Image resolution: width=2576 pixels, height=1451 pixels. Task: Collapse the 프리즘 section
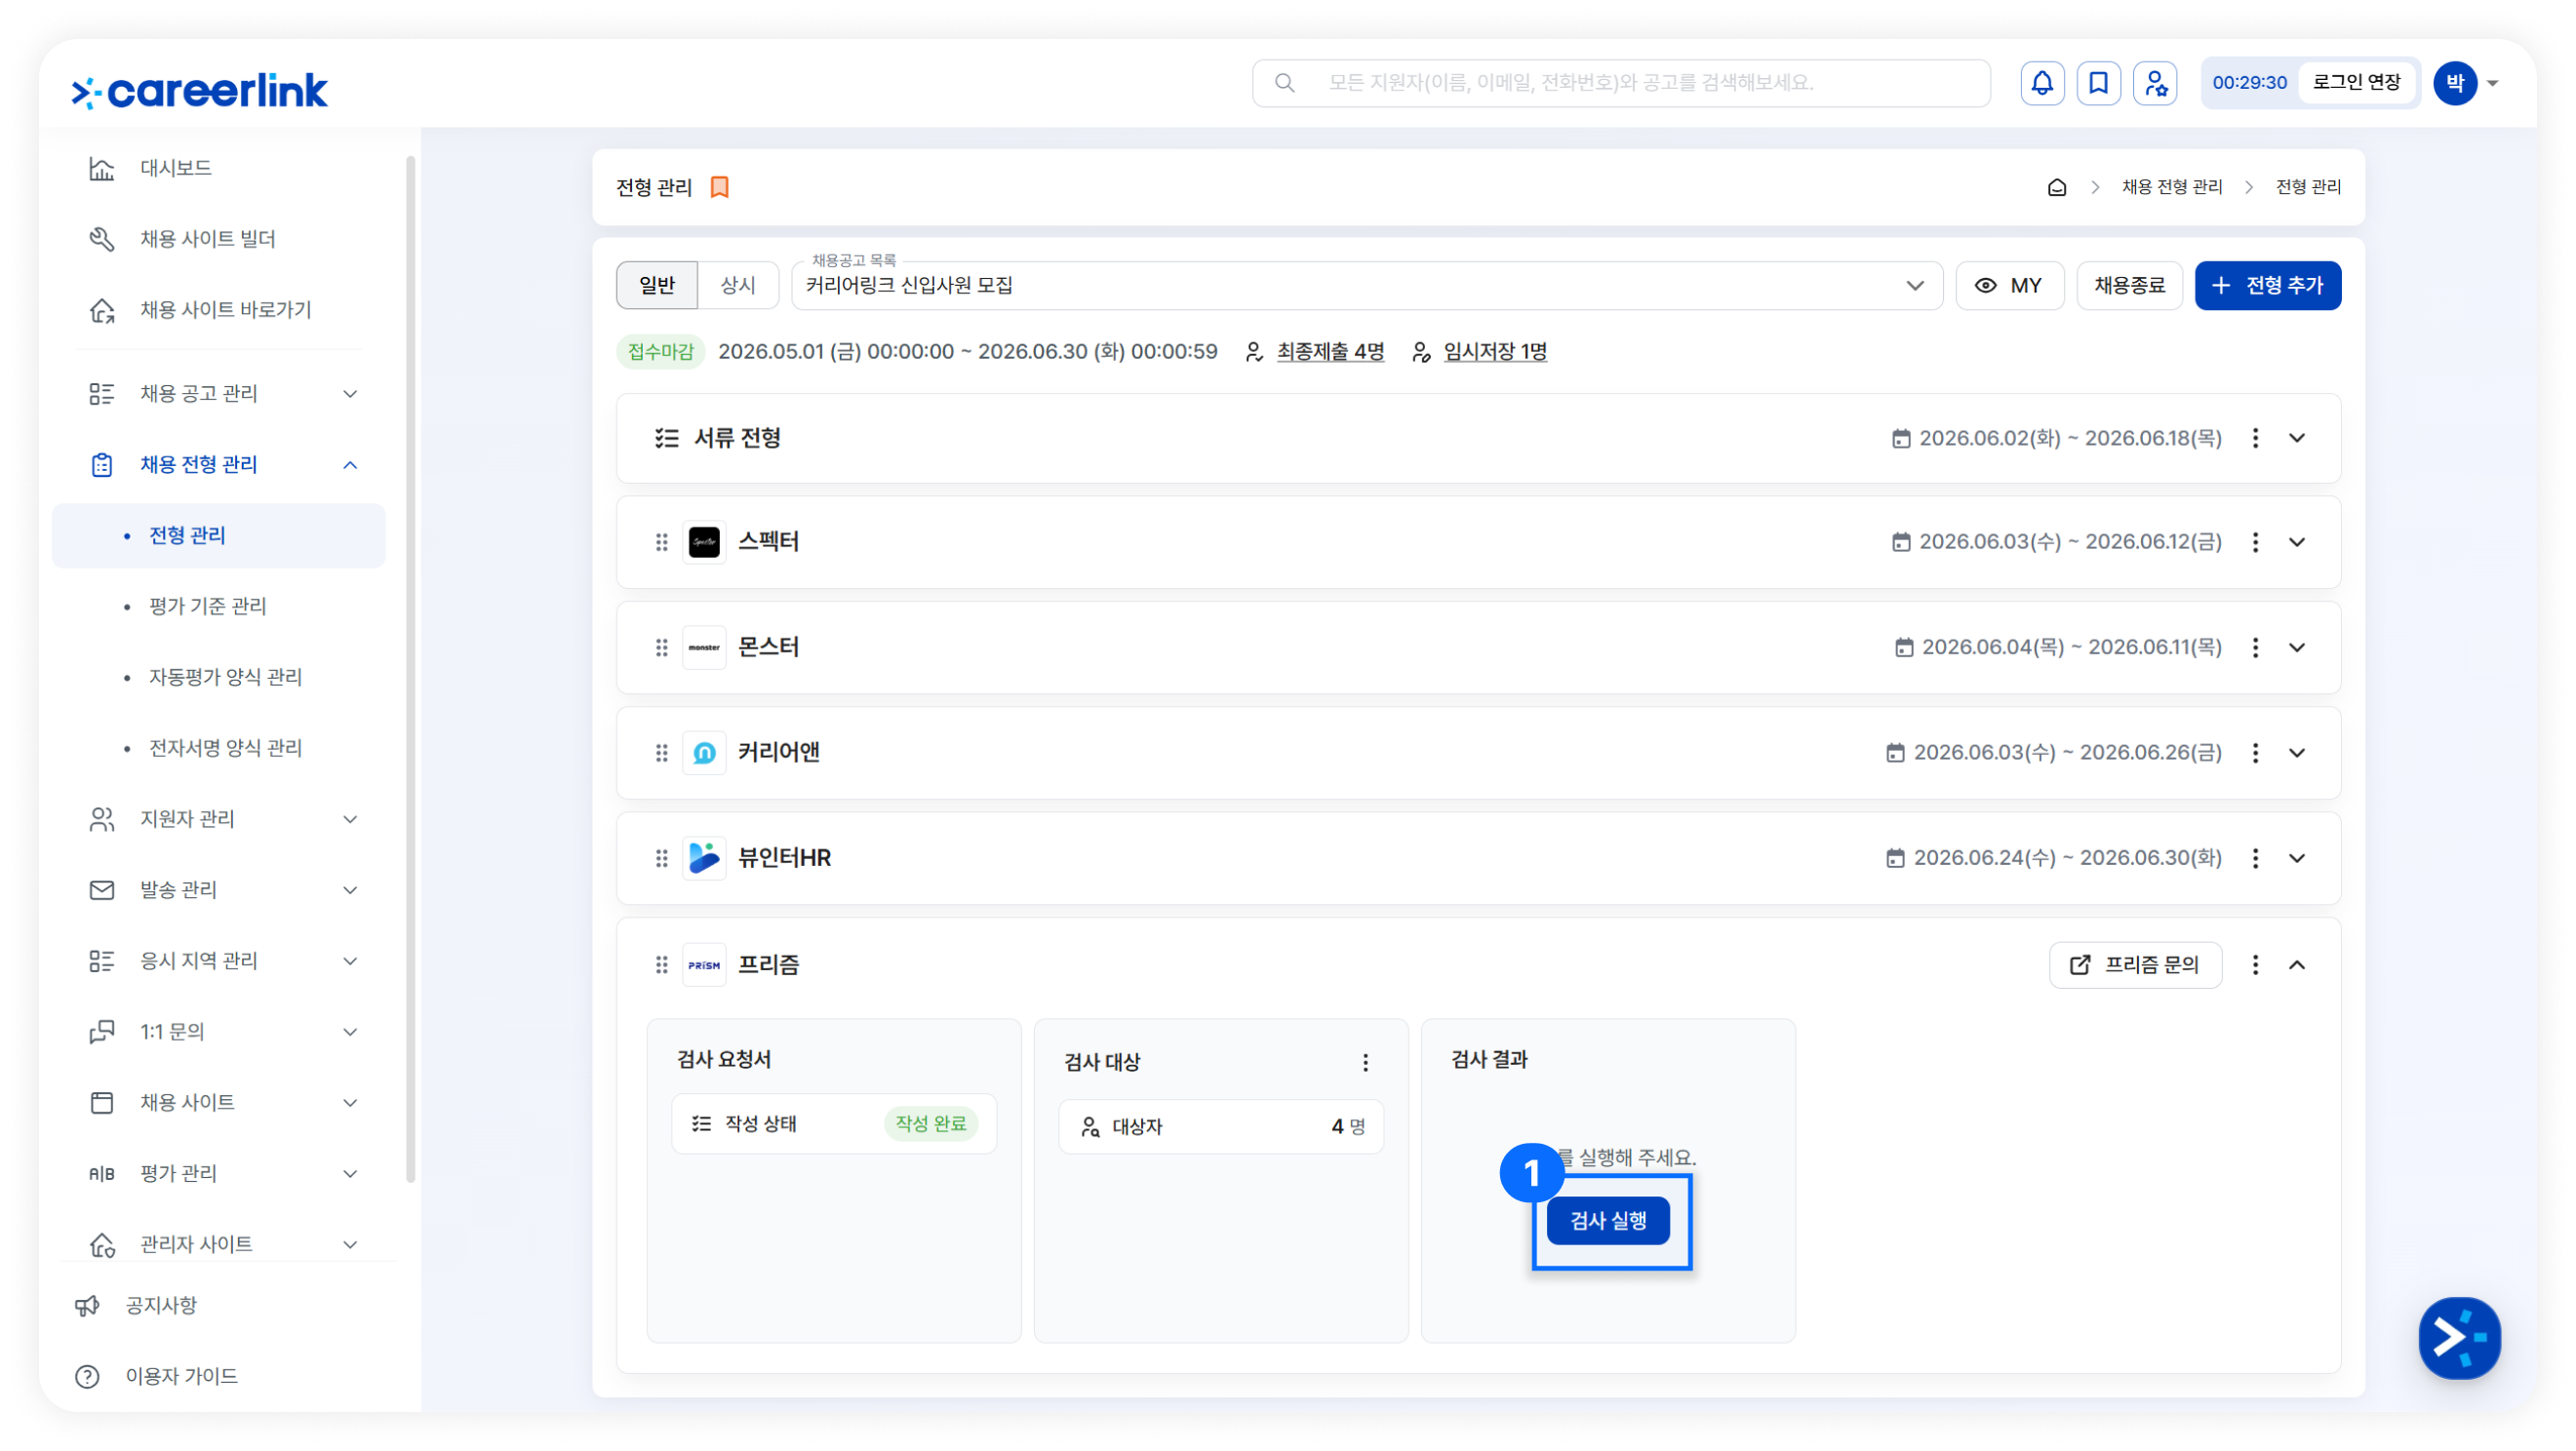pos(2297,965)
